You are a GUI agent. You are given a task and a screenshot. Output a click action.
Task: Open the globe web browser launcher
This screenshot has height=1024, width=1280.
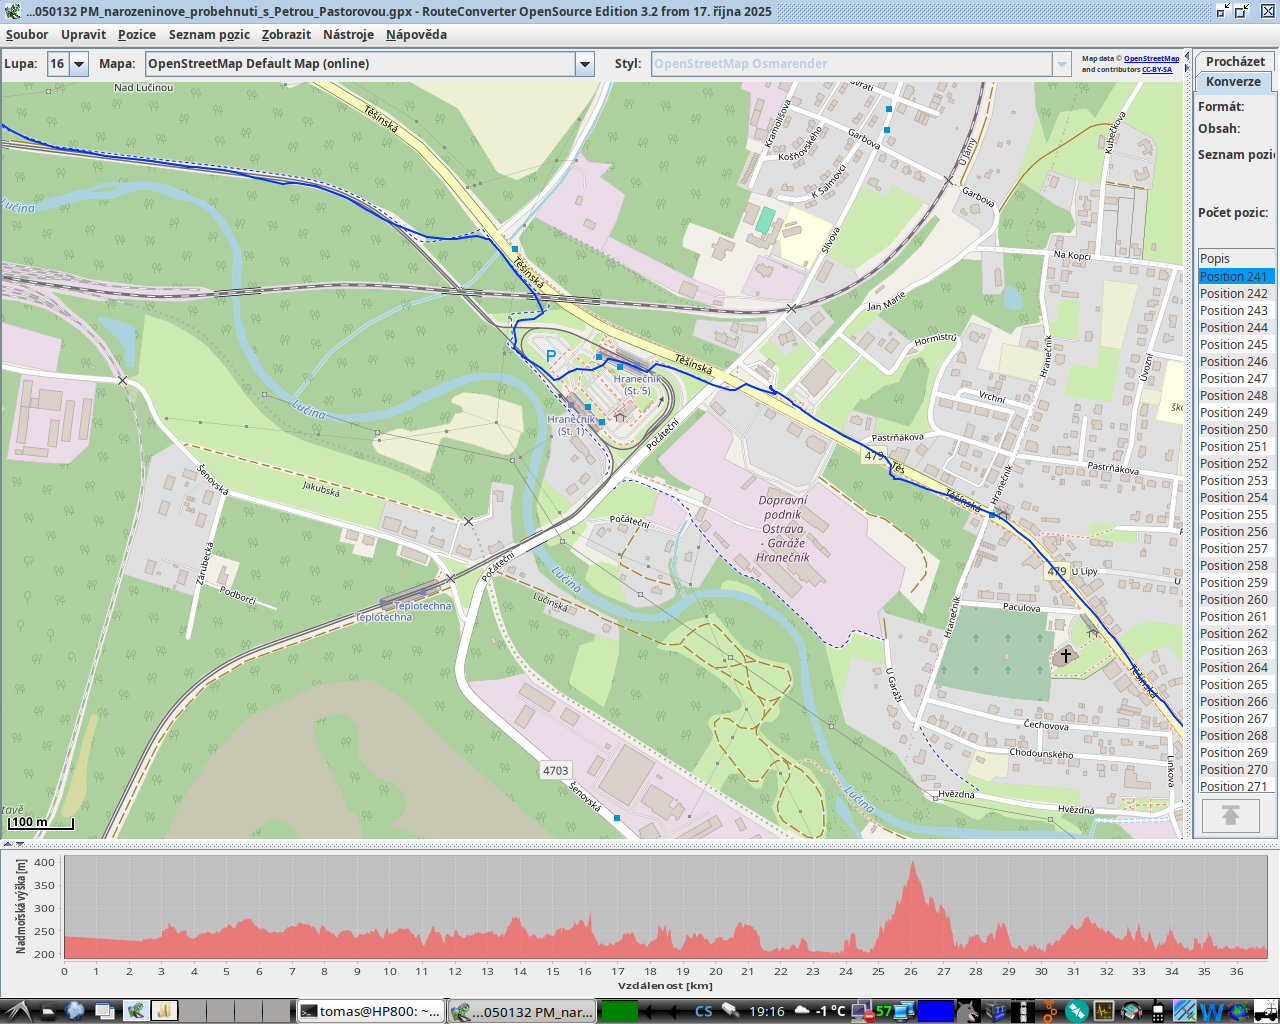coord(75,1011)
